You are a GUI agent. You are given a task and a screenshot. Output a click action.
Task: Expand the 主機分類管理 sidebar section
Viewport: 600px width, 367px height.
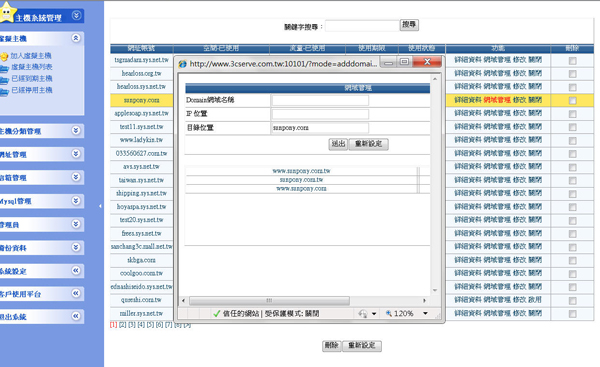(76, 130)
